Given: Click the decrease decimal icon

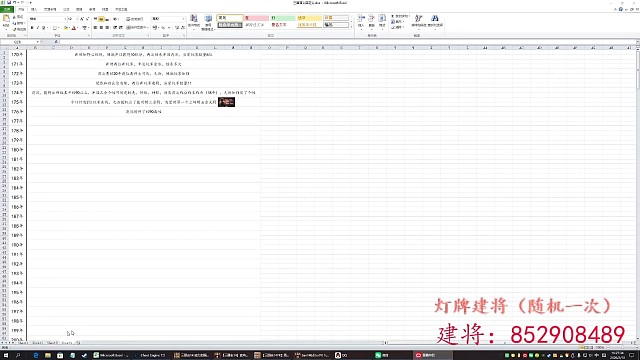Looking at the screenshot, I should (182, 28).
